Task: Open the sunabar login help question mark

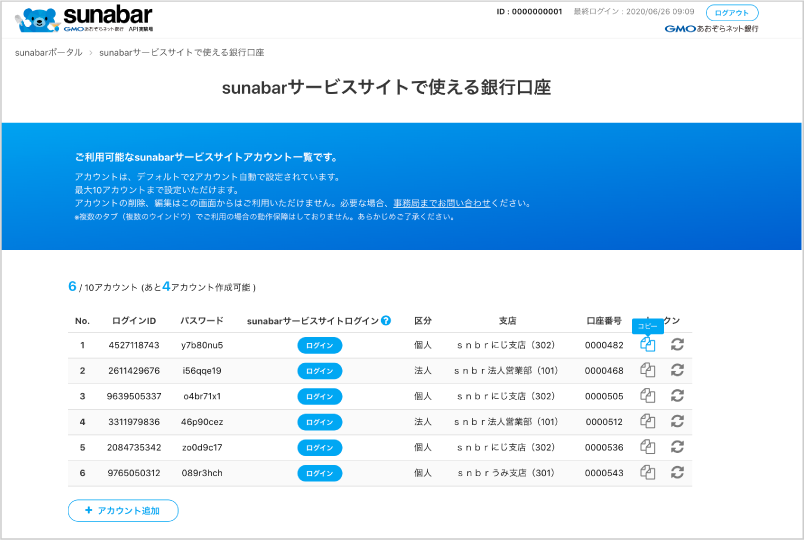Action: pos(386,321)
